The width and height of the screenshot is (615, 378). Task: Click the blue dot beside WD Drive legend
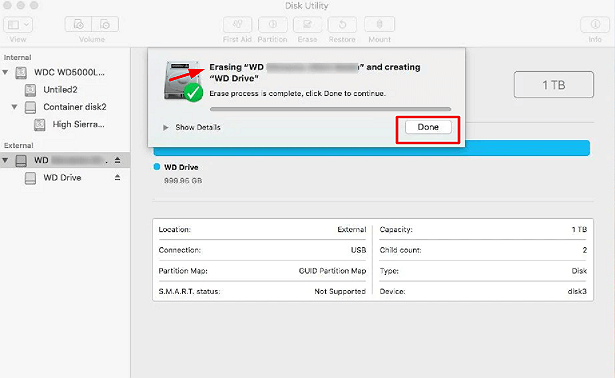(x=157, y=167)
